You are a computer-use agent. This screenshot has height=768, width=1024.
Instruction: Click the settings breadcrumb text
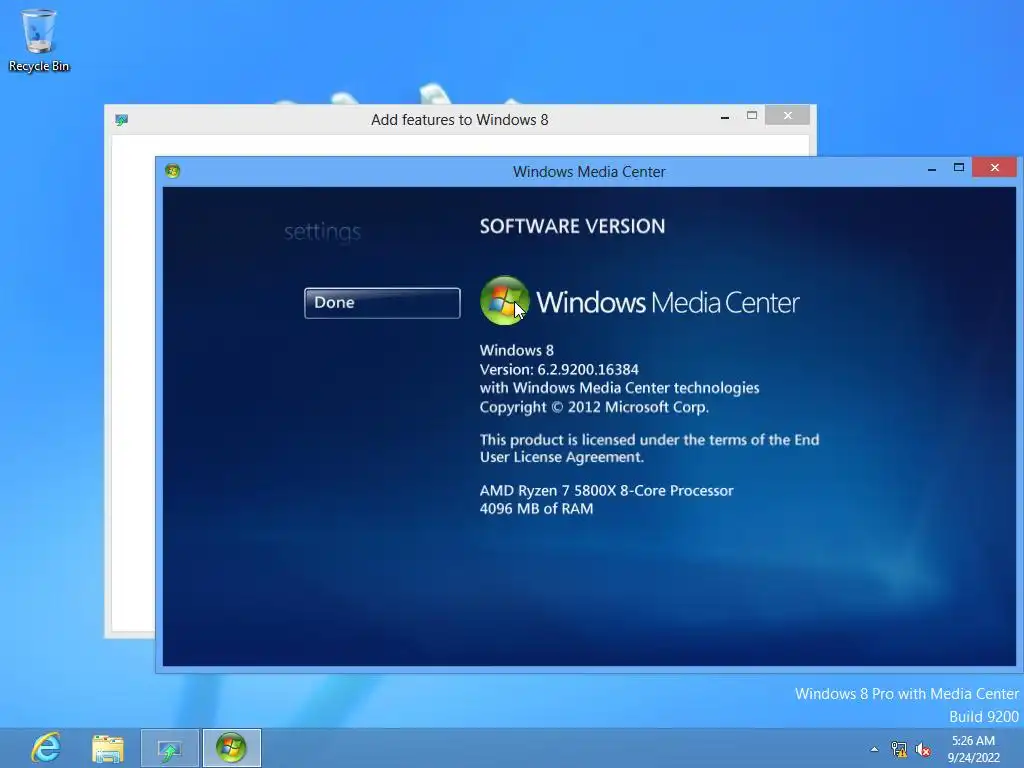(x=323, y=232)
